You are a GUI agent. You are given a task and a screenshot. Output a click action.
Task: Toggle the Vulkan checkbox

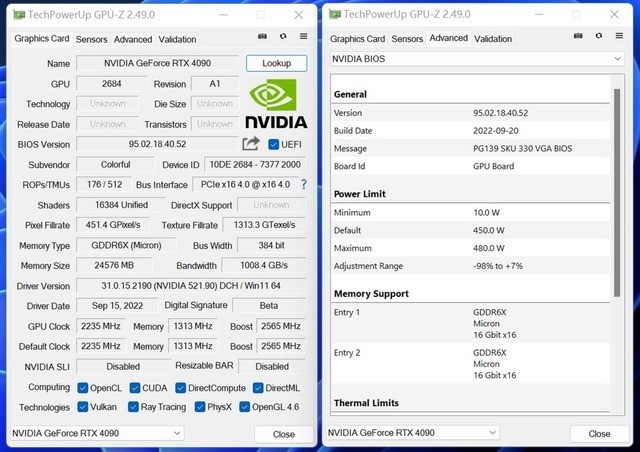(x=82, y=407)
